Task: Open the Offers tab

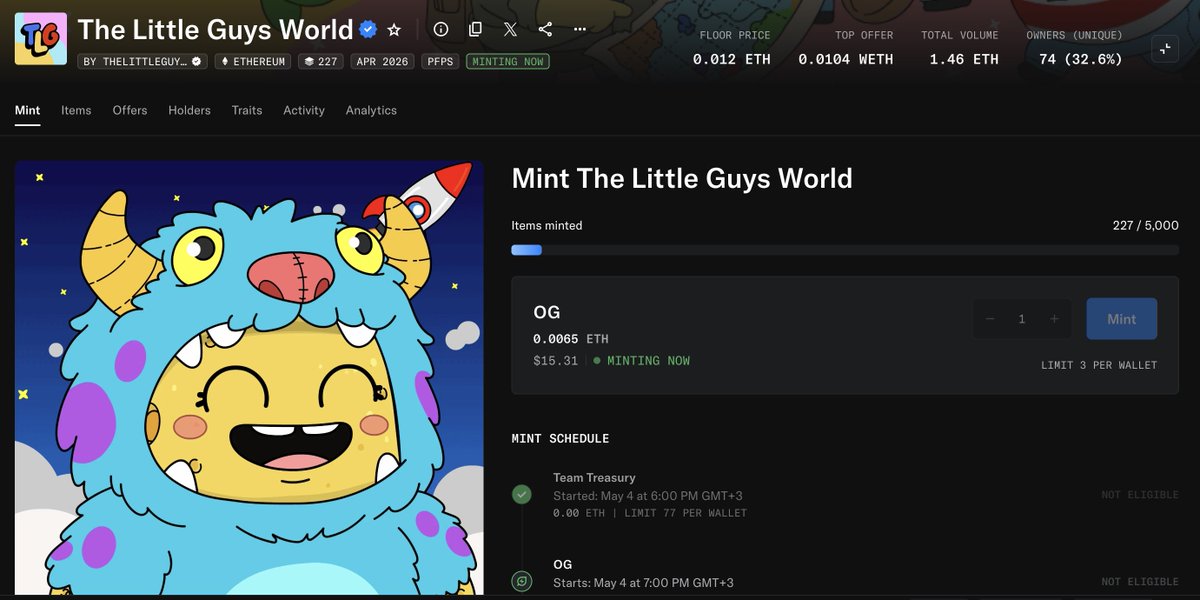Action: (130, 110)
